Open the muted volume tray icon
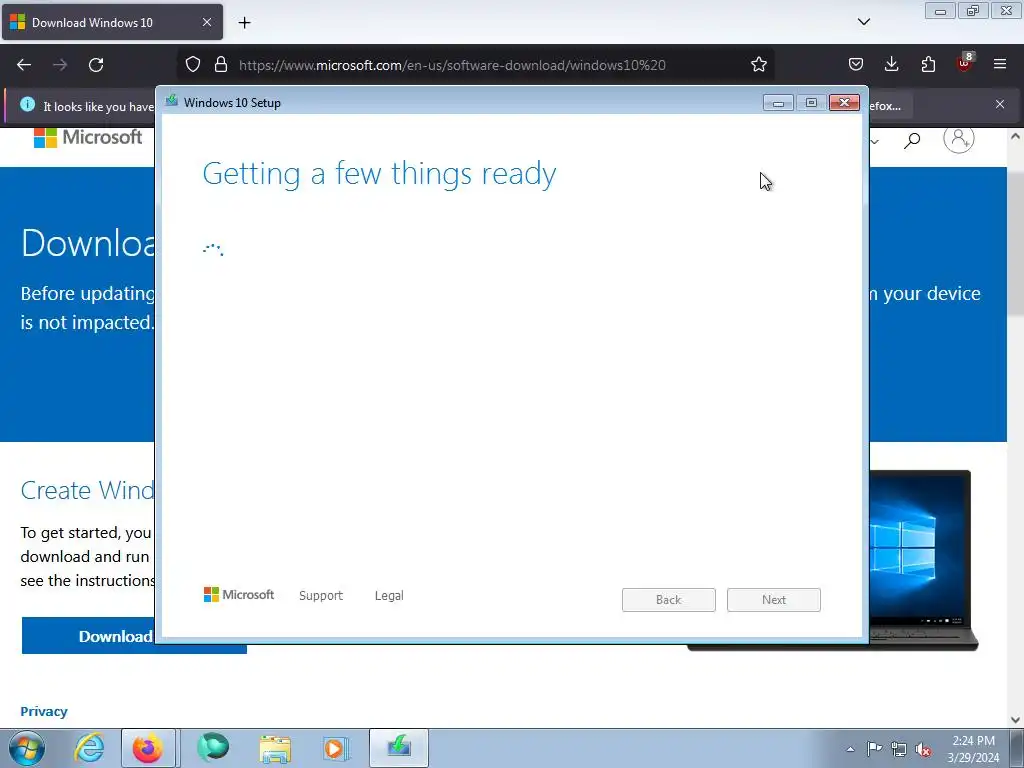 (x=923, y=749)
